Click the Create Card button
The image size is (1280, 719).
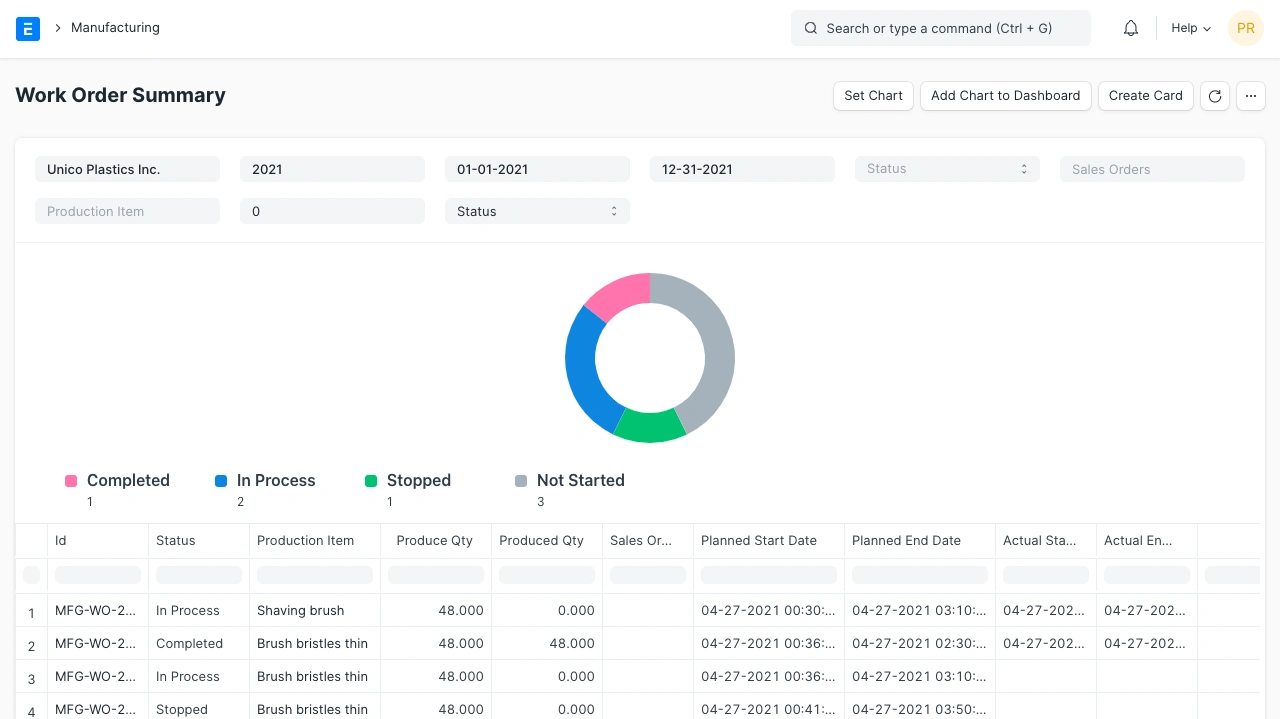point(1145,96)
